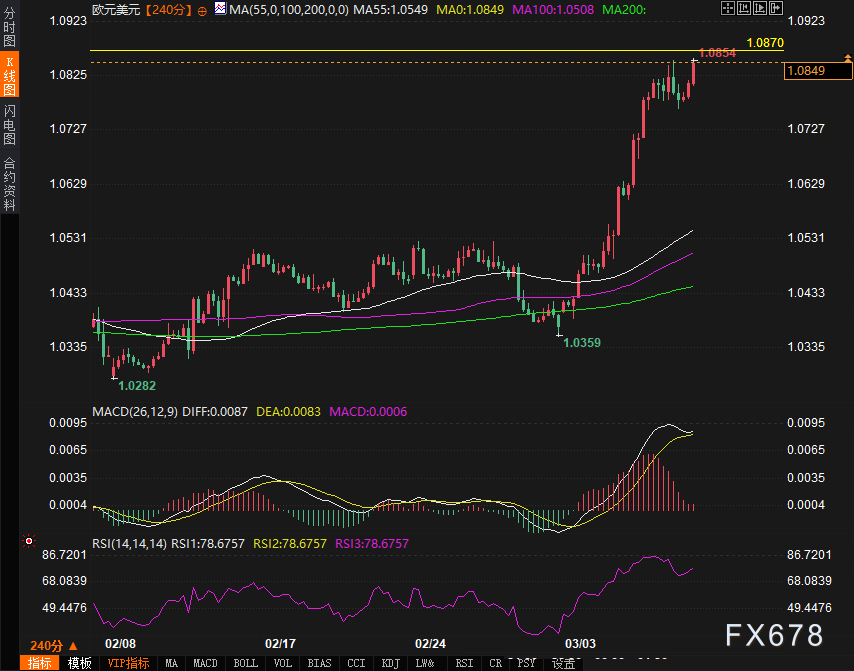
Task: Click the MACD:0.0006 value
Action: [368, 412]
